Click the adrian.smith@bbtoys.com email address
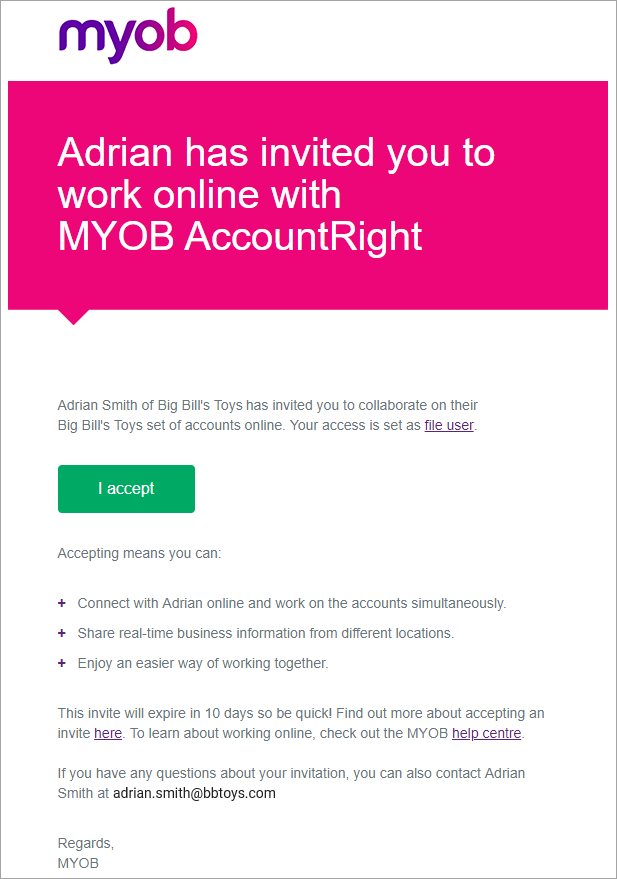This screenshot has height=879, width=617. pos(194,793)
